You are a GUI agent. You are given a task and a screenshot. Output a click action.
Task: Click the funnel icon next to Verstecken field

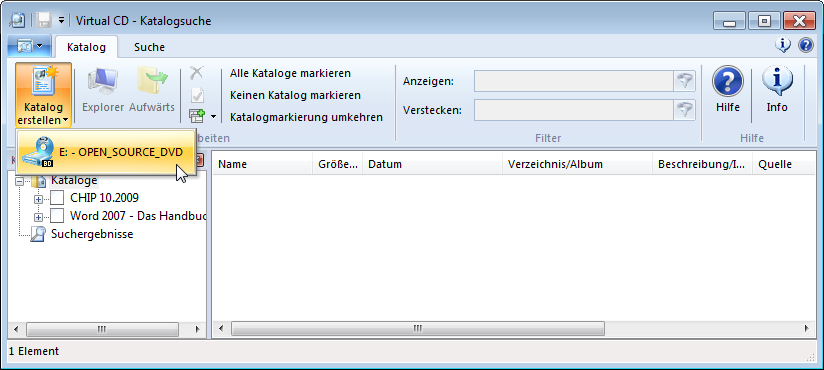click(x=685, y=110)
